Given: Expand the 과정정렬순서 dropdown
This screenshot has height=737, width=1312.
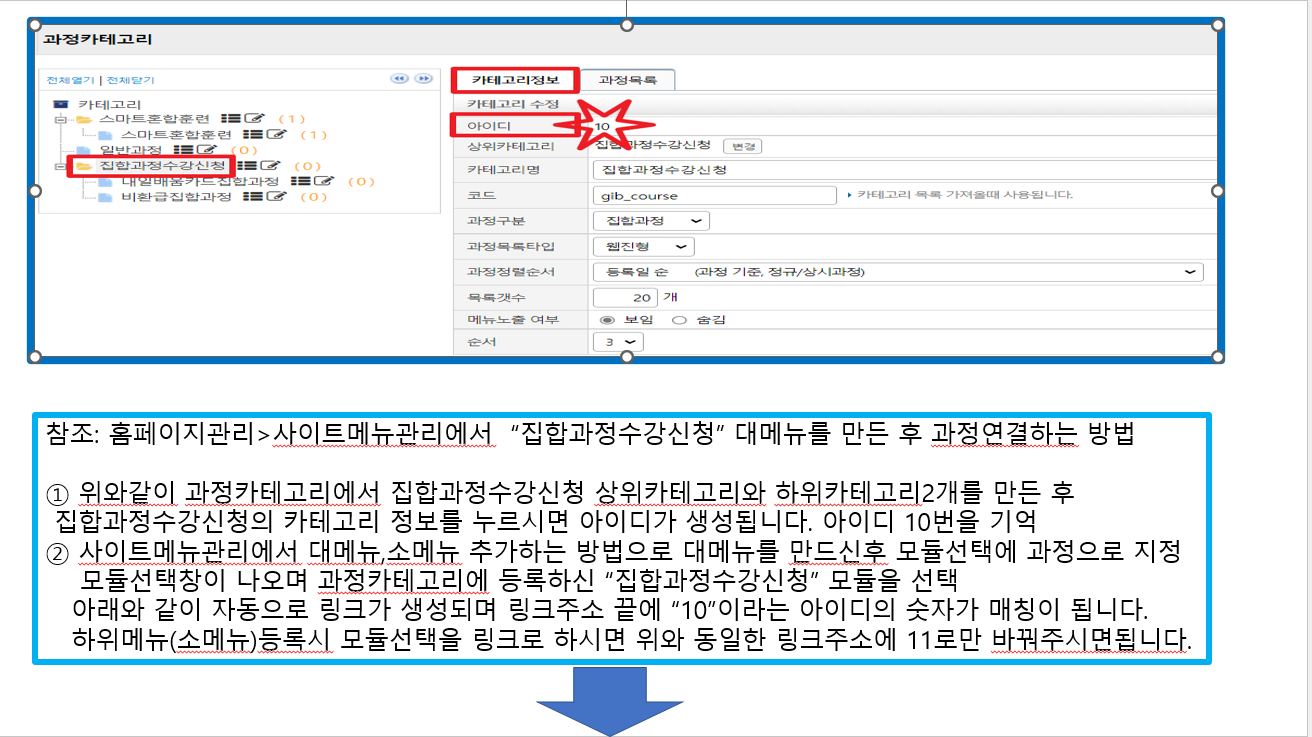Looking at the screenshot, I should (x=897, y=272).
